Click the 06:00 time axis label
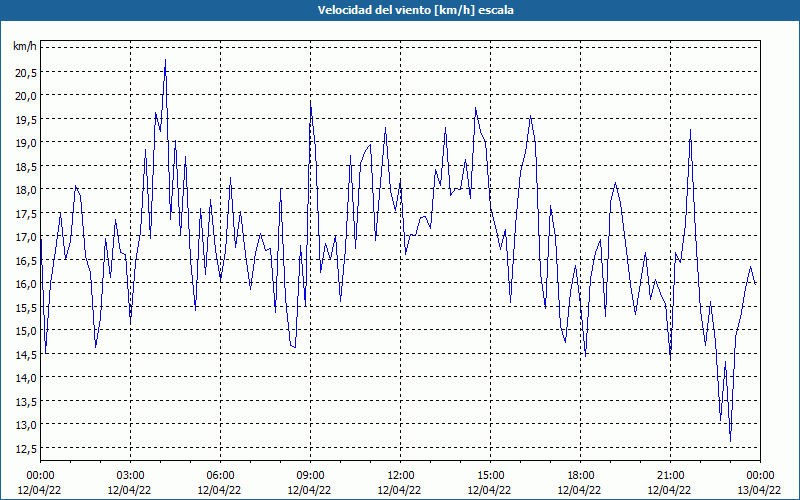Image resolution: width=800 pixels, height=500 pixels. [x=220, y=476]
